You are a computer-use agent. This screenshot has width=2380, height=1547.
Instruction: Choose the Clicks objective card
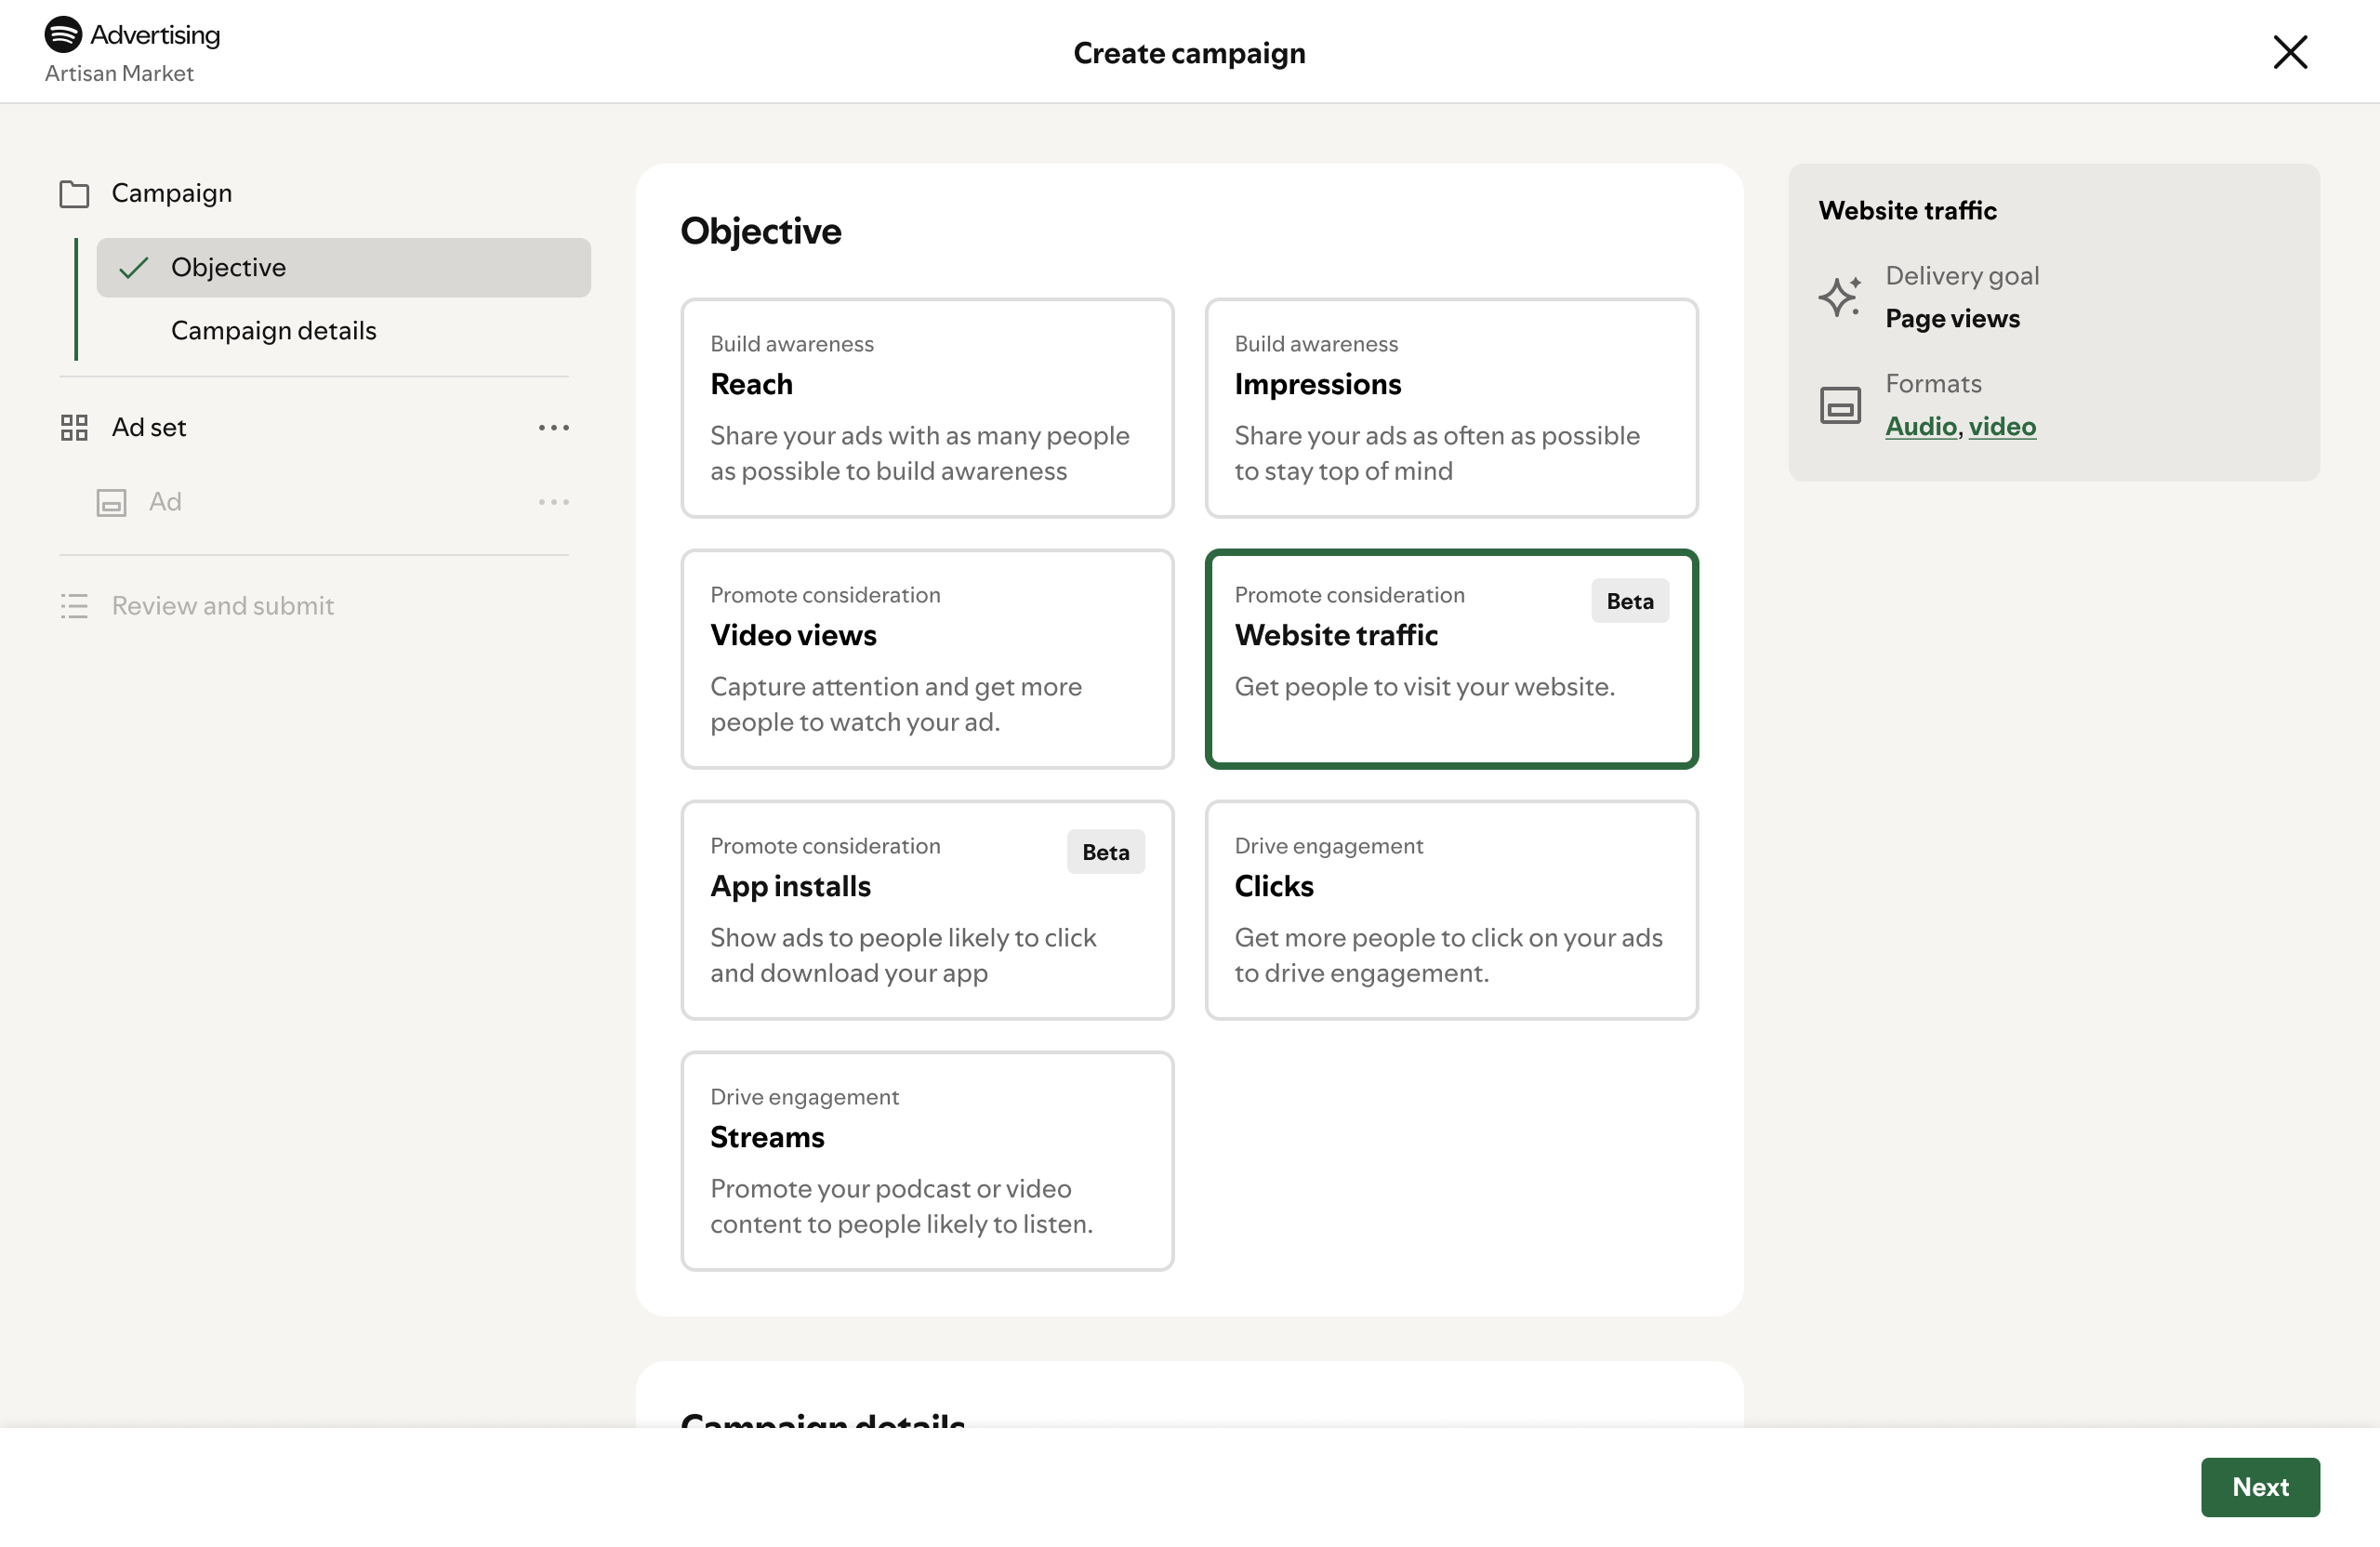(x=1450, y=909)
